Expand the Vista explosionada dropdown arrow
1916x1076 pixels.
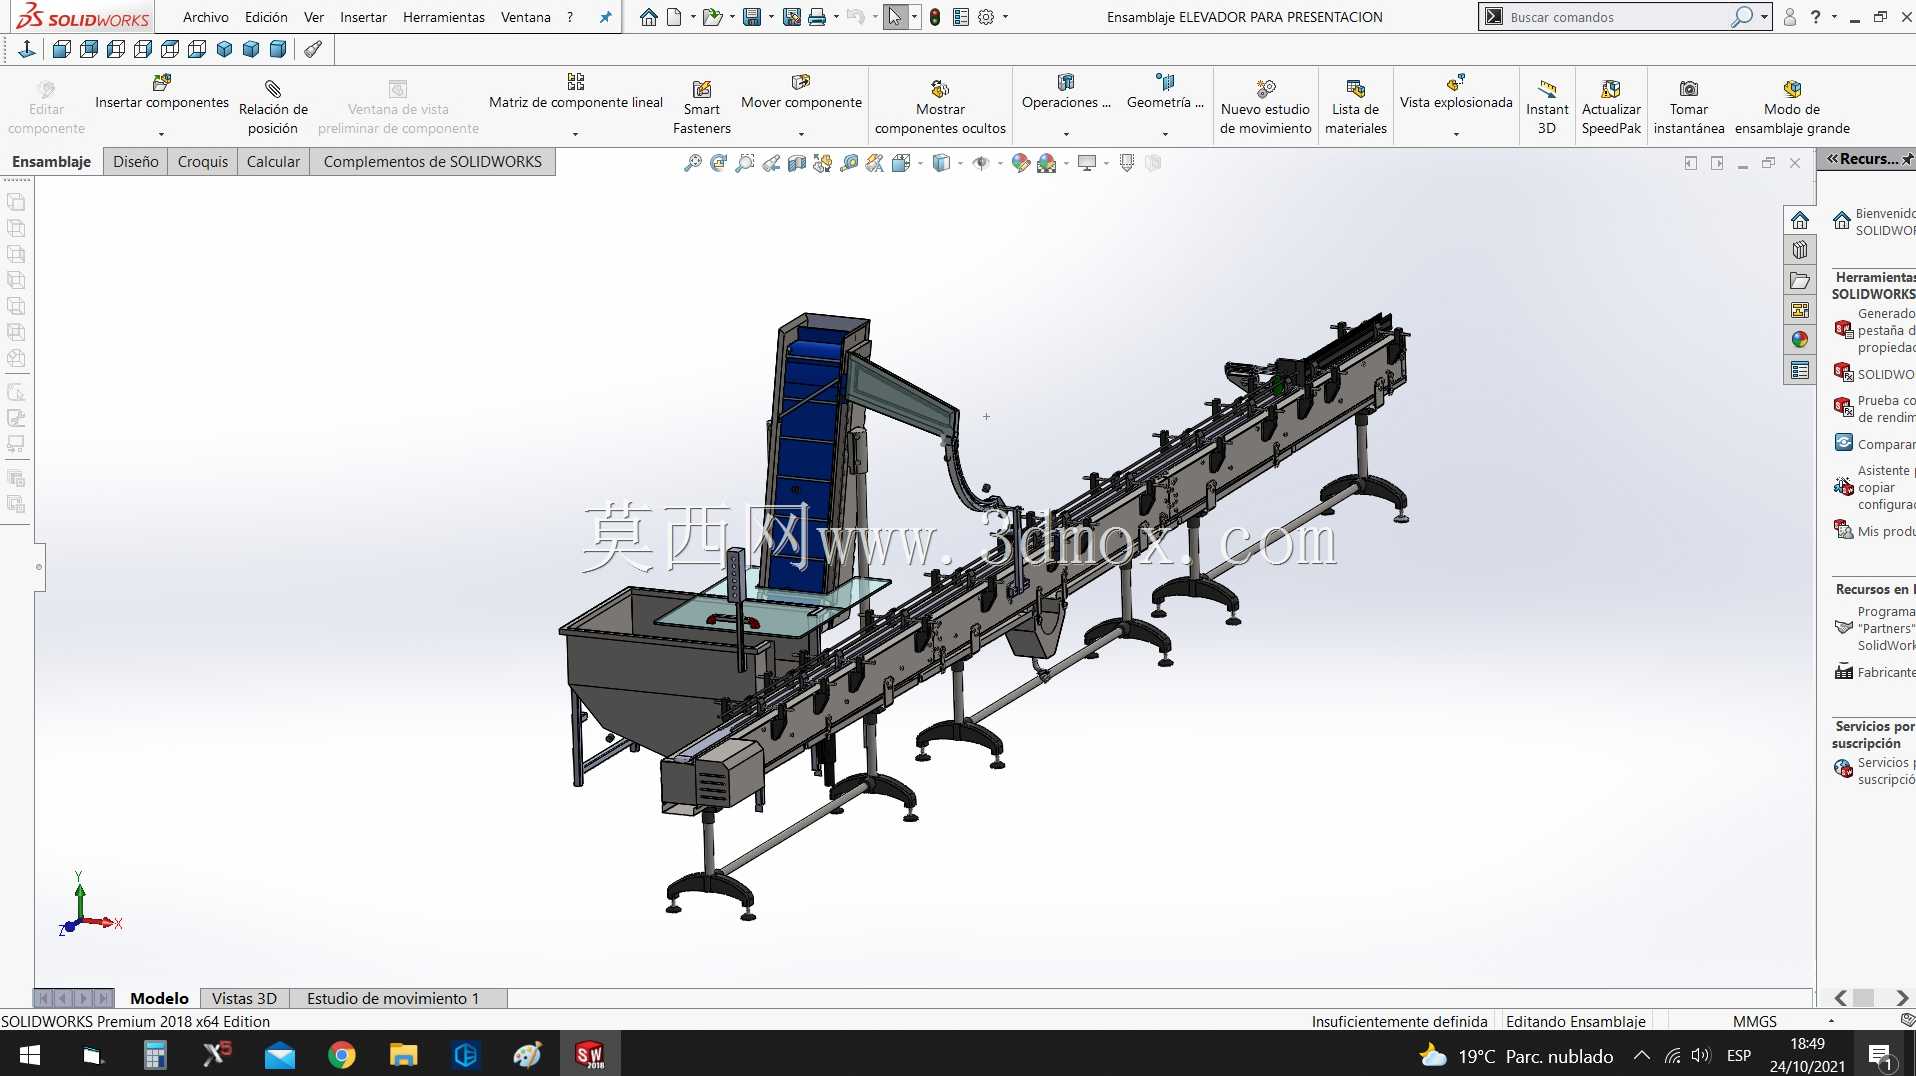tap(1456, 134)
